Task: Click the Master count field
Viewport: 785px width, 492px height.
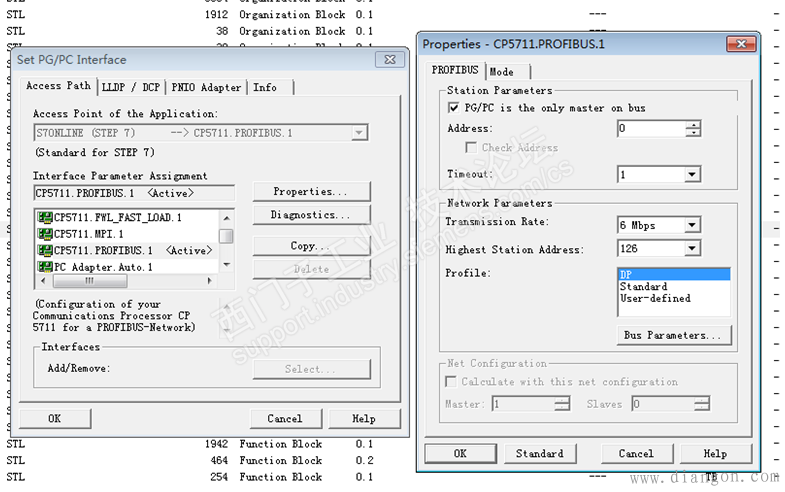Action: tap(524, 404)
